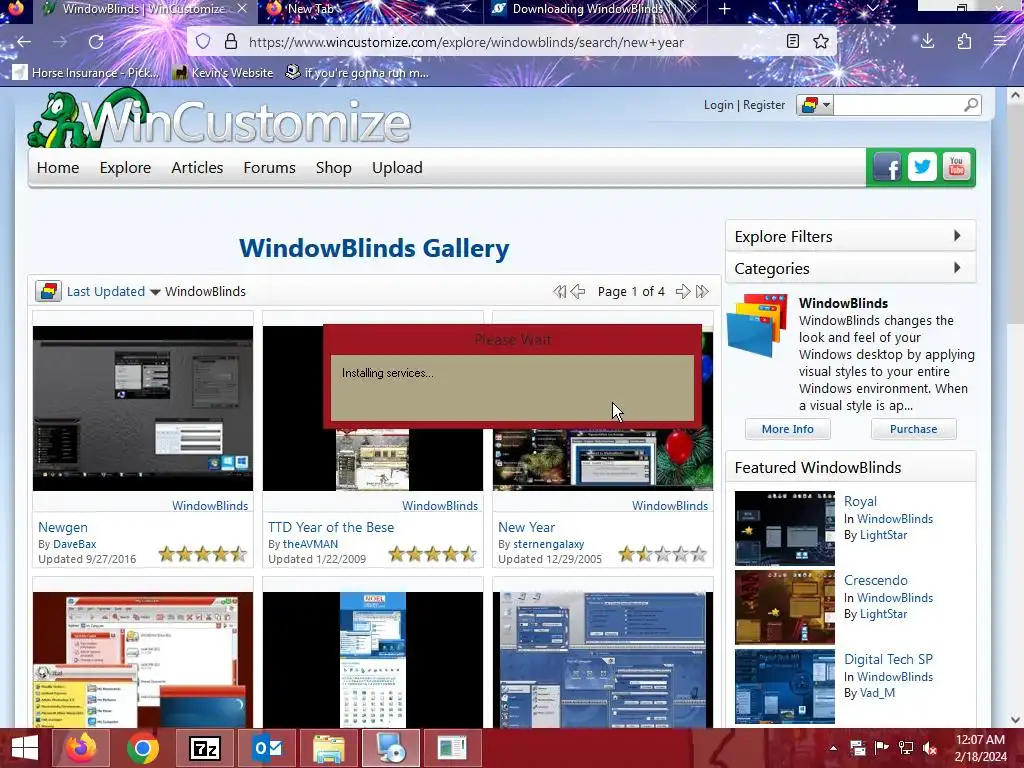Screen dimensions: 1024x768
Task: Open the Home menu item
Action: point(58,167)
